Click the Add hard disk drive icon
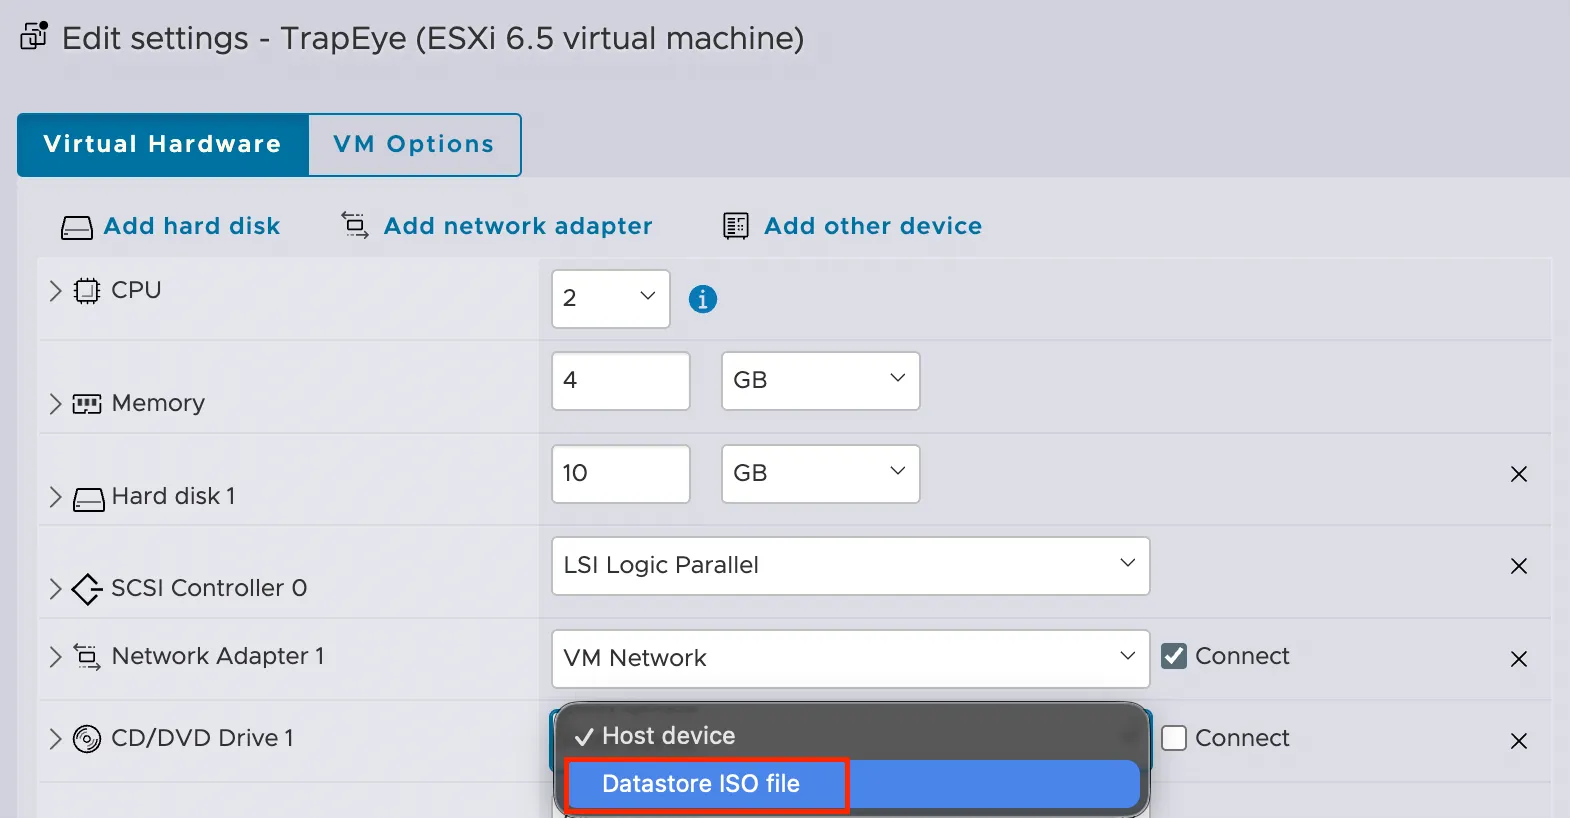 pos(77,228)
